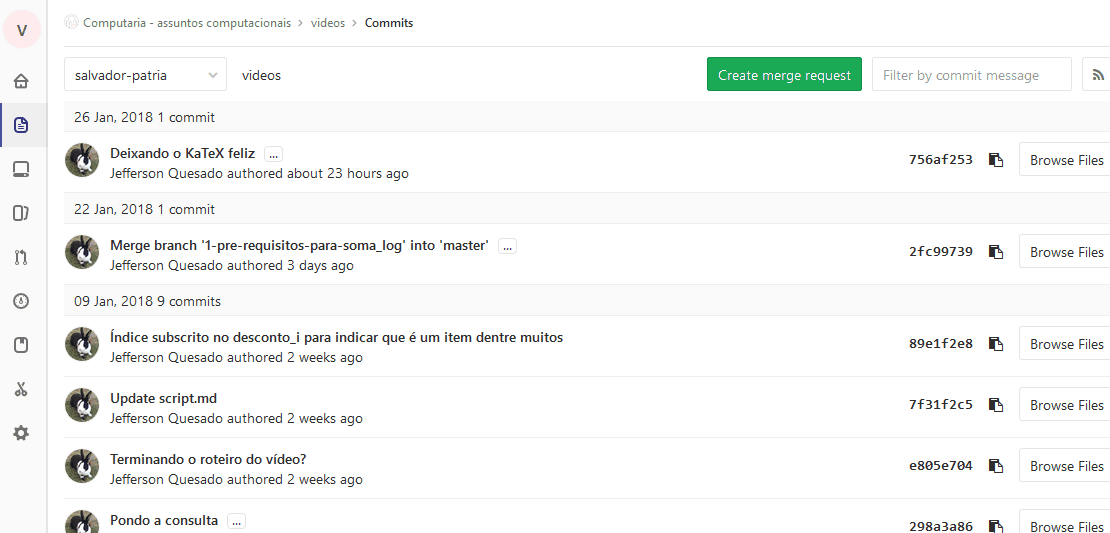The image size is (1110, 533).
Task: Open the Settings gear sidebar icon
Action: click(x=21, y=433)
